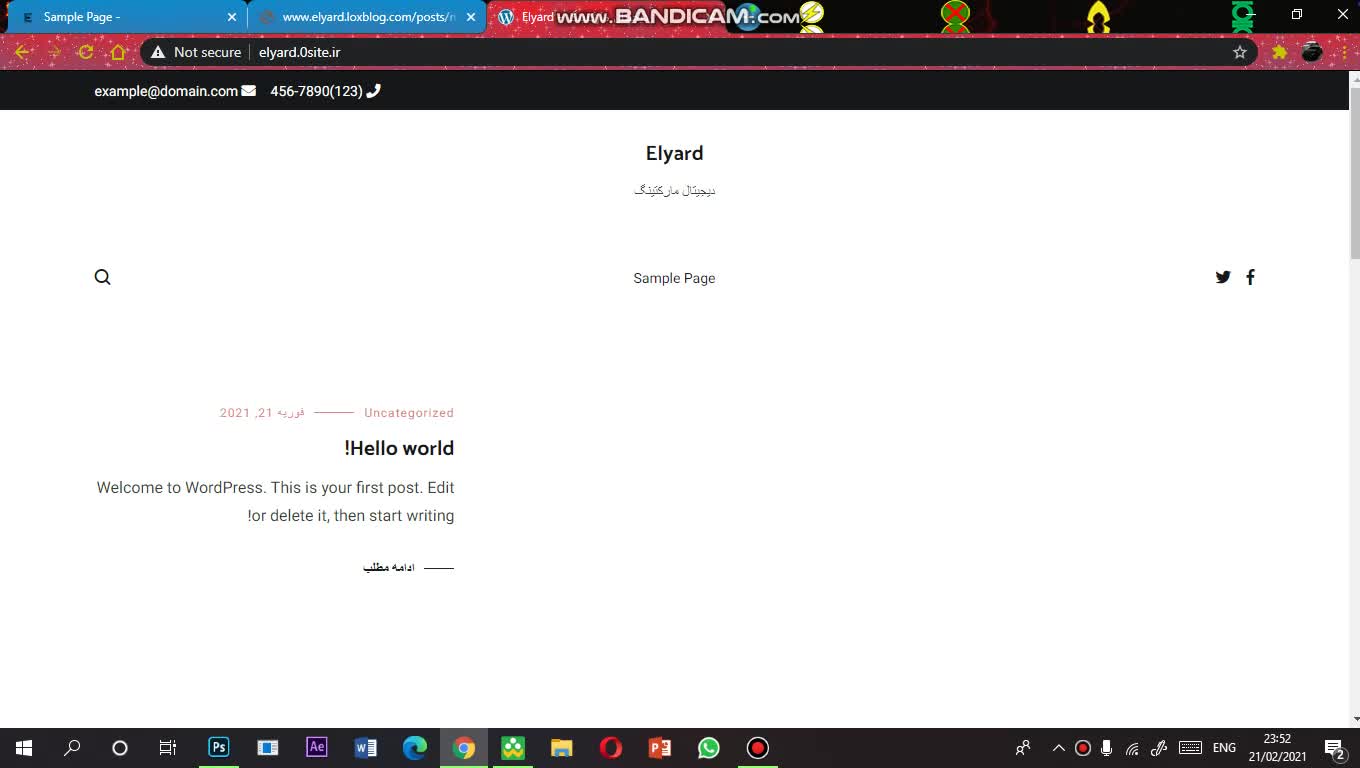Open Photoshop from the taskbar

click(x=218, y=747)
